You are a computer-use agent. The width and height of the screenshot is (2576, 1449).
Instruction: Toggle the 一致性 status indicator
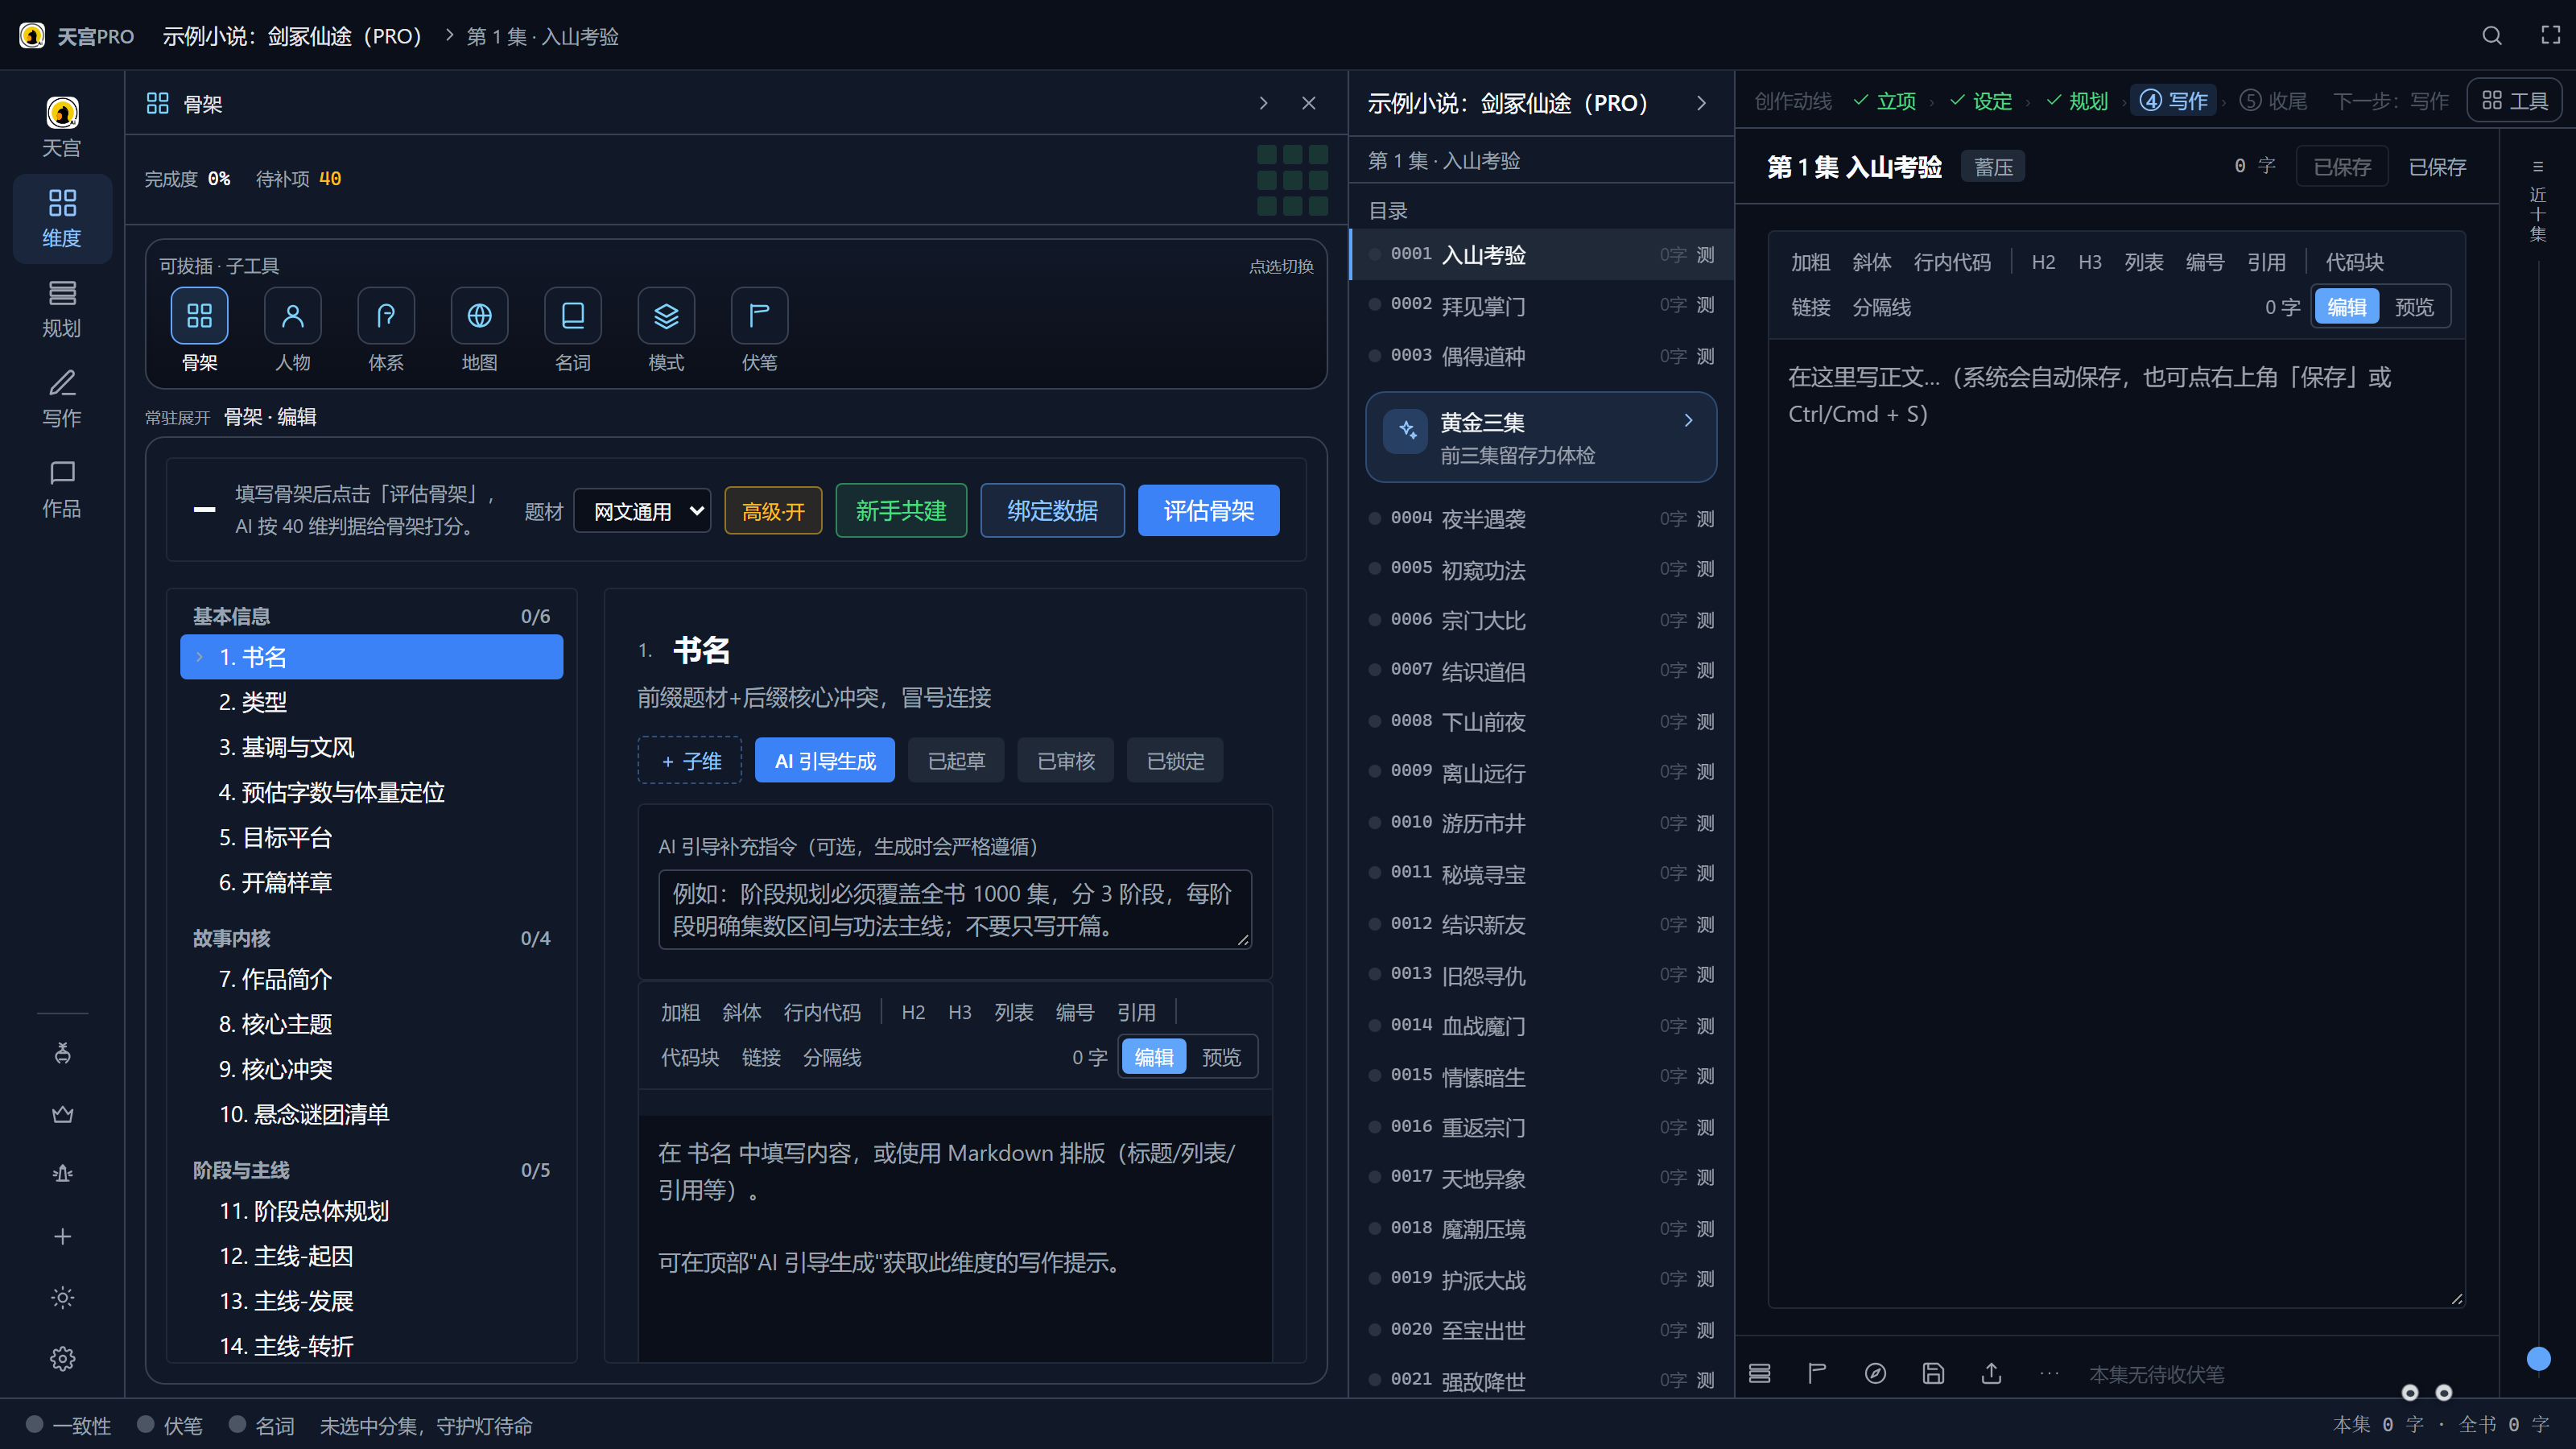click(69, 1425)
